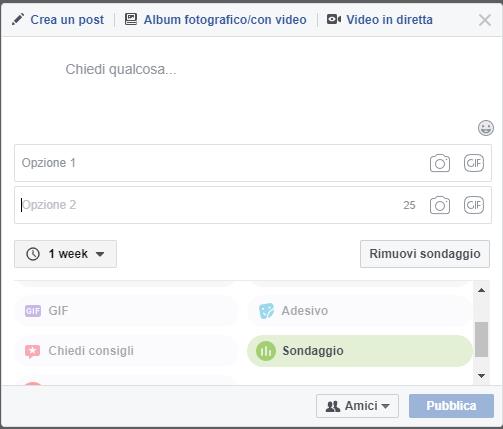Screen dimensions: 503x429
Task: Switch to Video in diretta tab
Action: [x=380, y=20]
